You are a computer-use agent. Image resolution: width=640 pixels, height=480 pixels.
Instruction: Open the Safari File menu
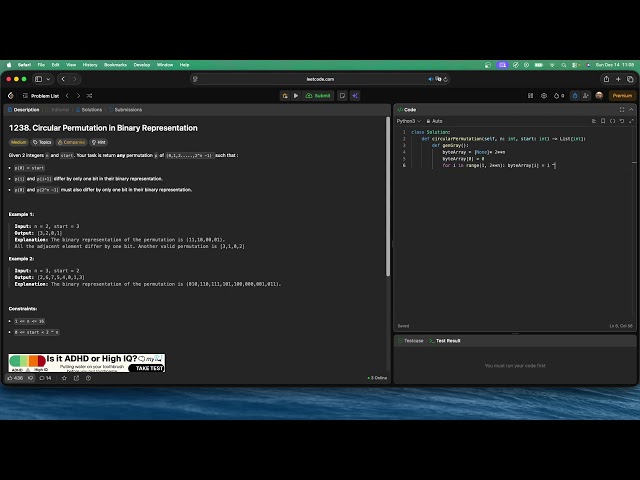[41, 65]
